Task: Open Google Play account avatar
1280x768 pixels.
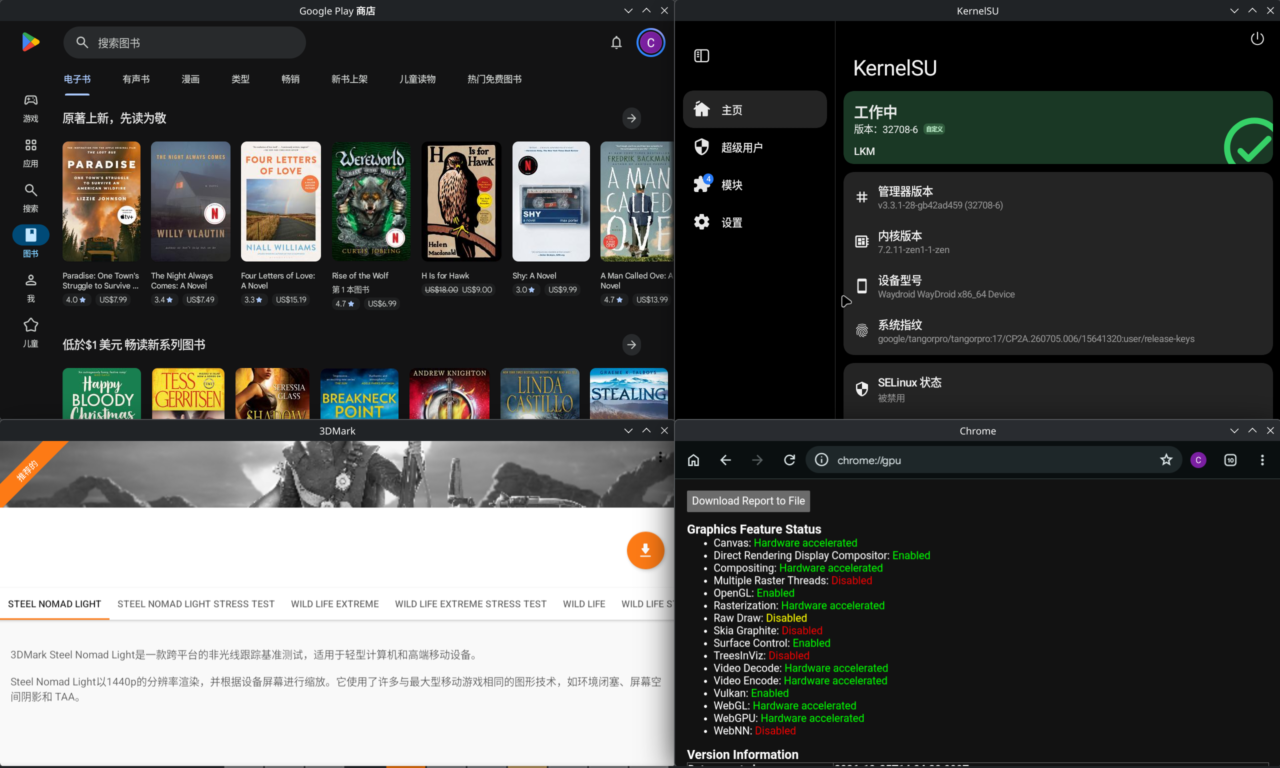Action: 651,42
